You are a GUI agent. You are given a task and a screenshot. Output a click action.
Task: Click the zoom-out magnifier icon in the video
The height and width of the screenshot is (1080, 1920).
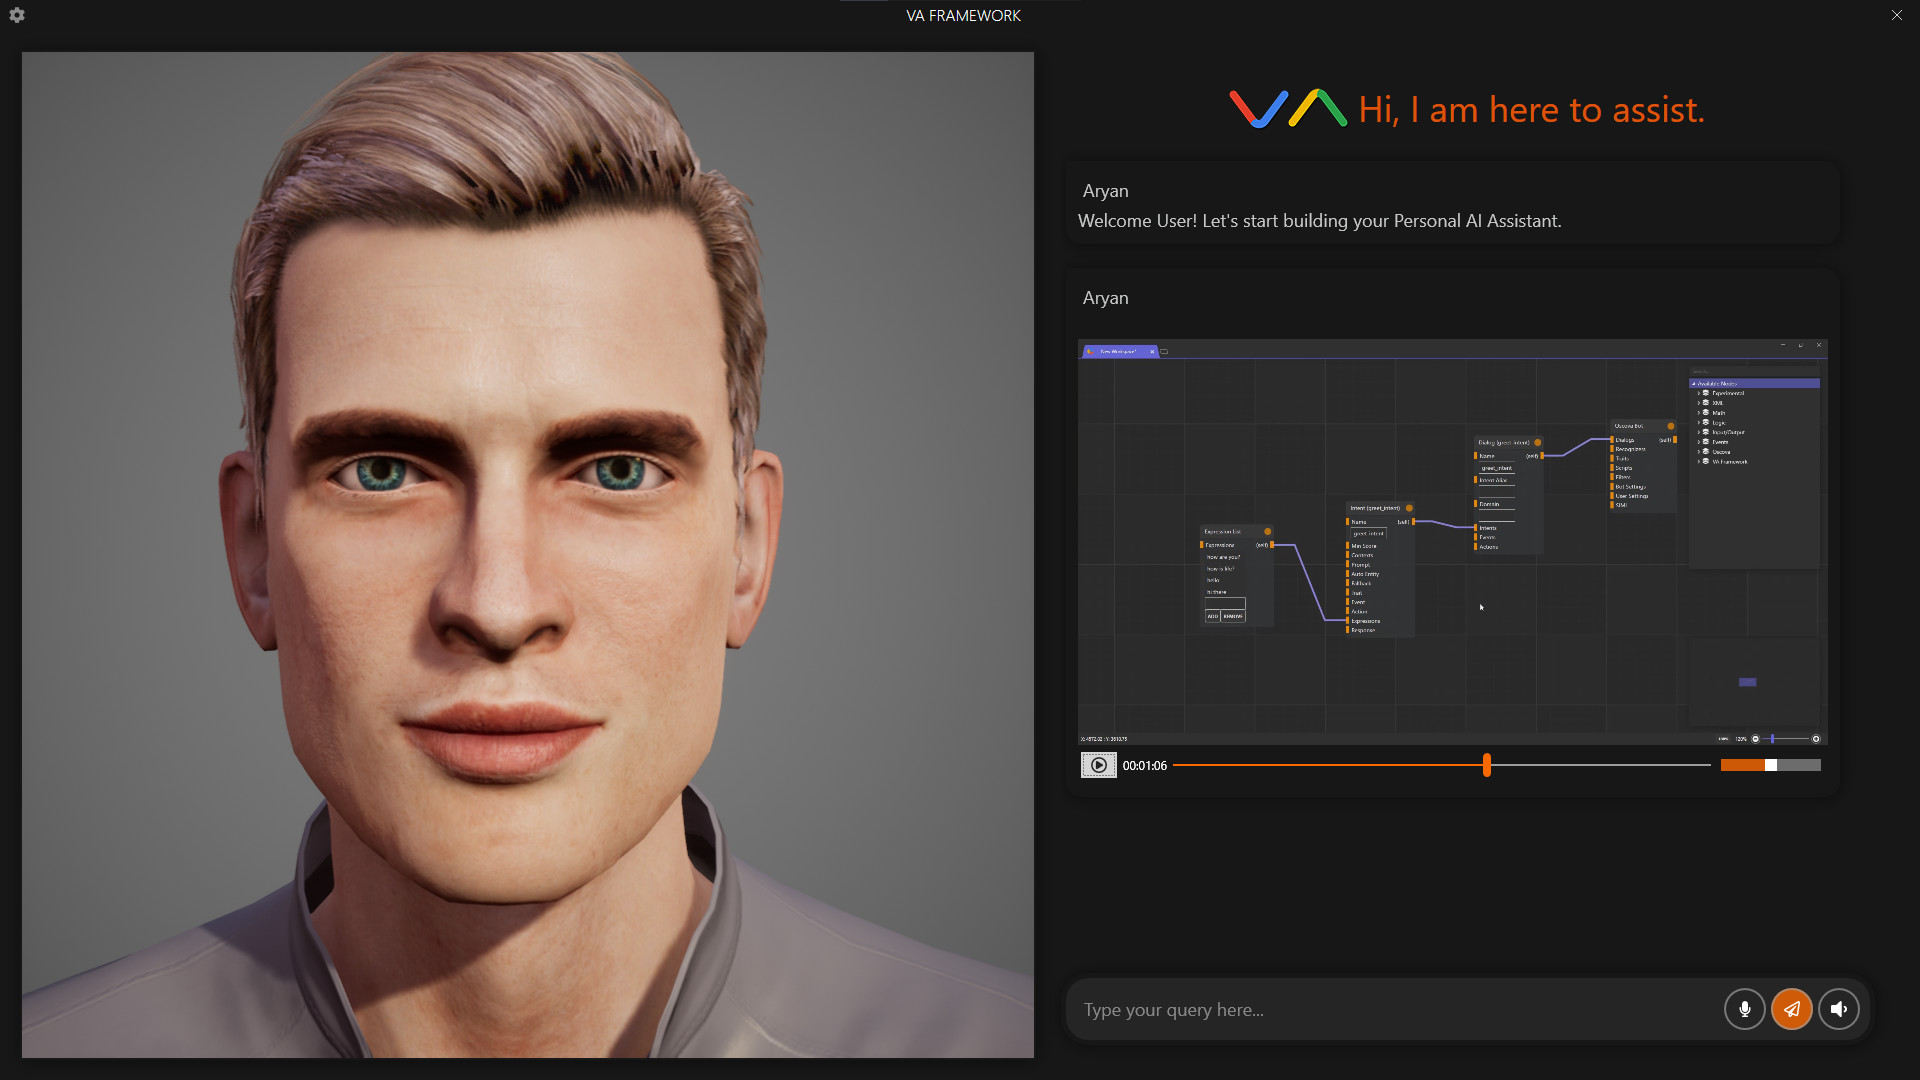[1755, 738]
